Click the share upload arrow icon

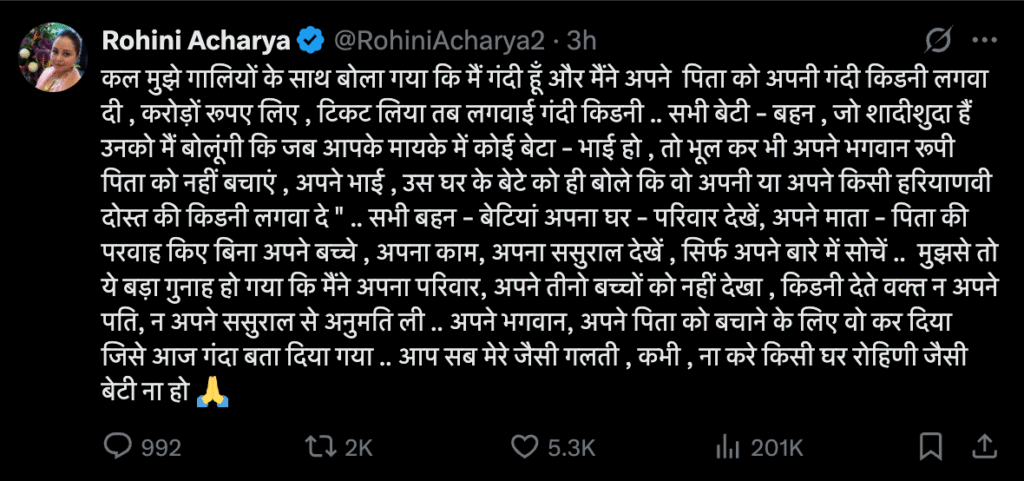(x=985, y=447)
